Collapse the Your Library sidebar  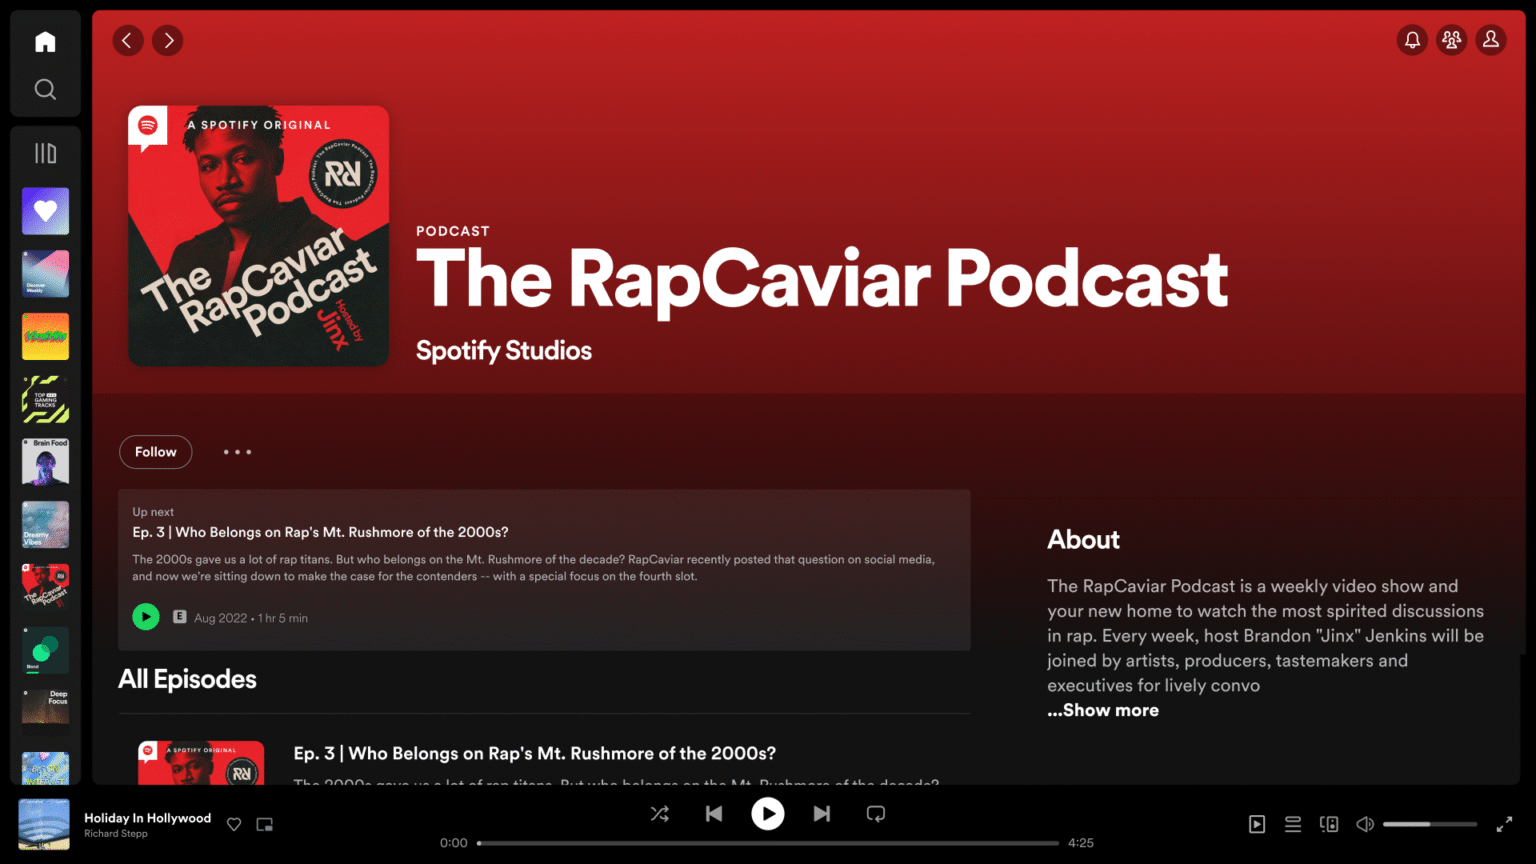(x=45, y=152)
